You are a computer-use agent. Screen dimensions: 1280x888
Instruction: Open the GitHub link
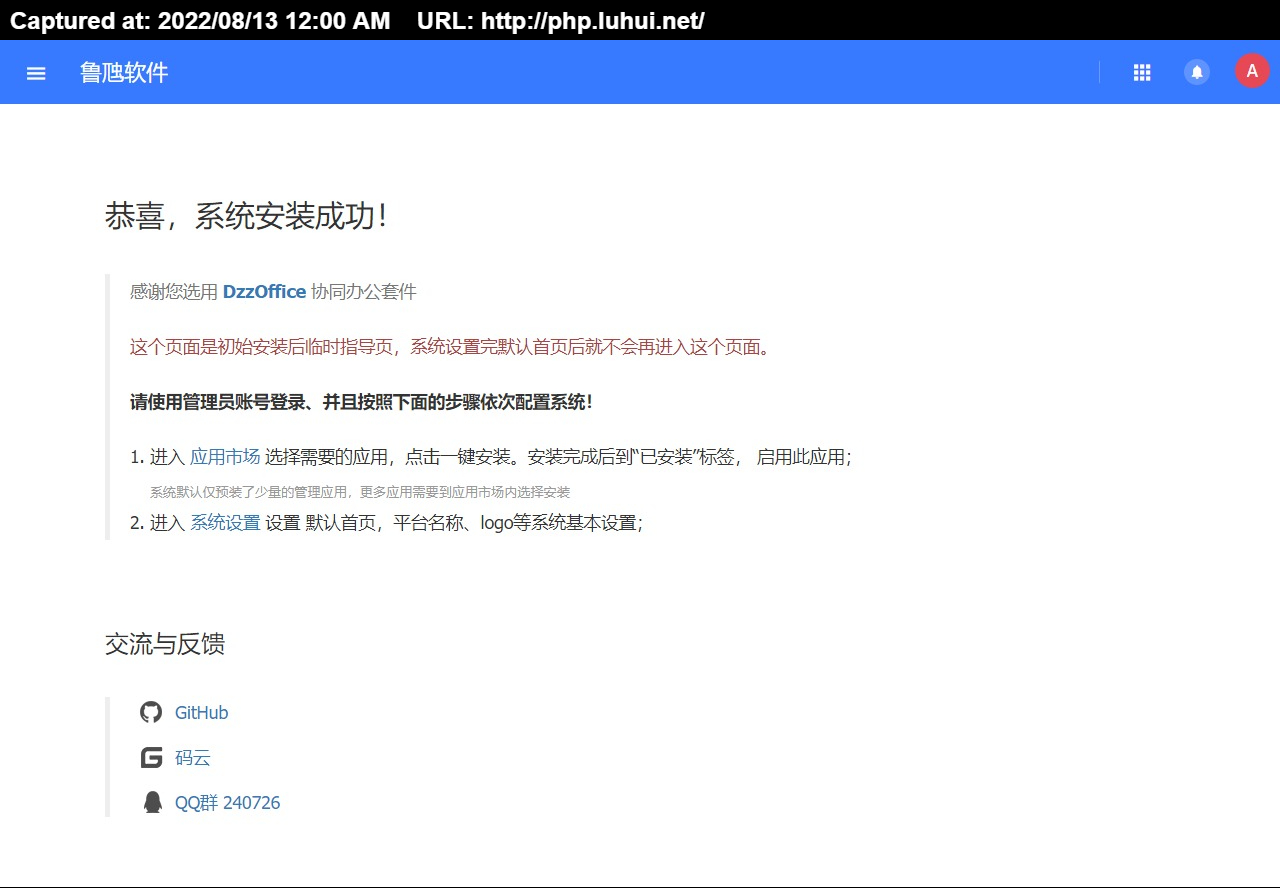[x=201, y=713]
